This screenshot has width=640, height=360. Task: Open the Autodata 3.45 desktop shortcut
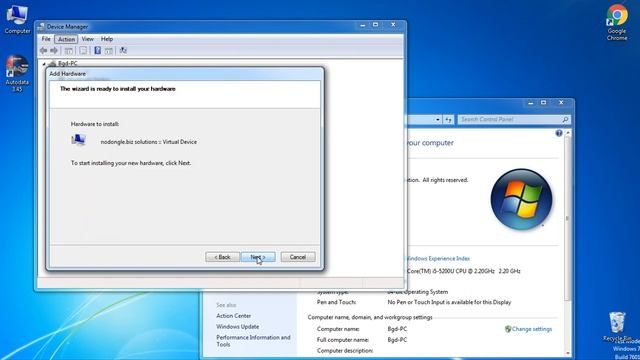(17, 73)
